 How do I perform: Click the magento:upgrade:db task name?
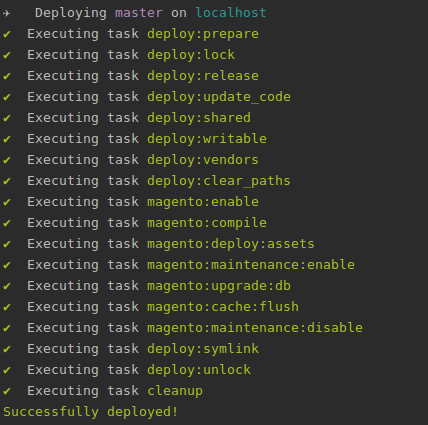tap(219, 286)
